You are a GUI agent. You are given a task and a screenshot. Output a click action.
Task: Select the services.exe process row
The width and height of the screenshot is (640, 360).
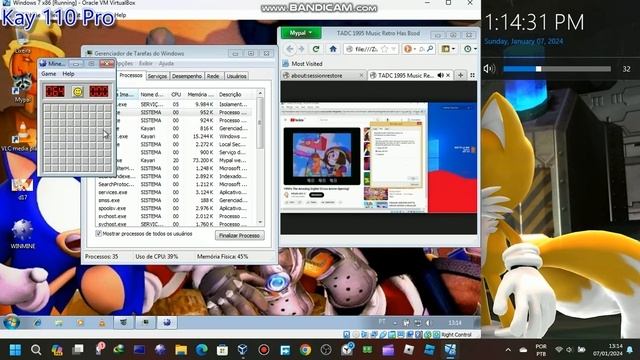pos(173,192)
